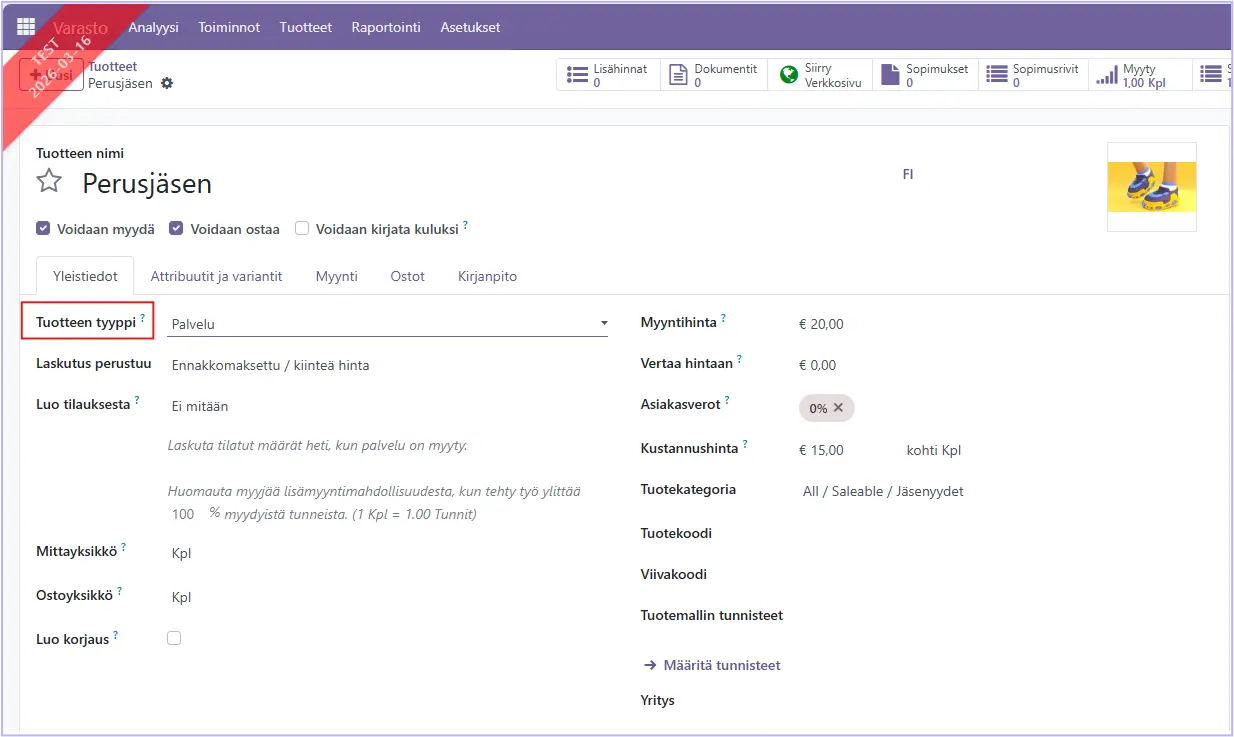Click the favorite star next to Perusjäsen
This screenshot has width=1234, height=737.
49,182
